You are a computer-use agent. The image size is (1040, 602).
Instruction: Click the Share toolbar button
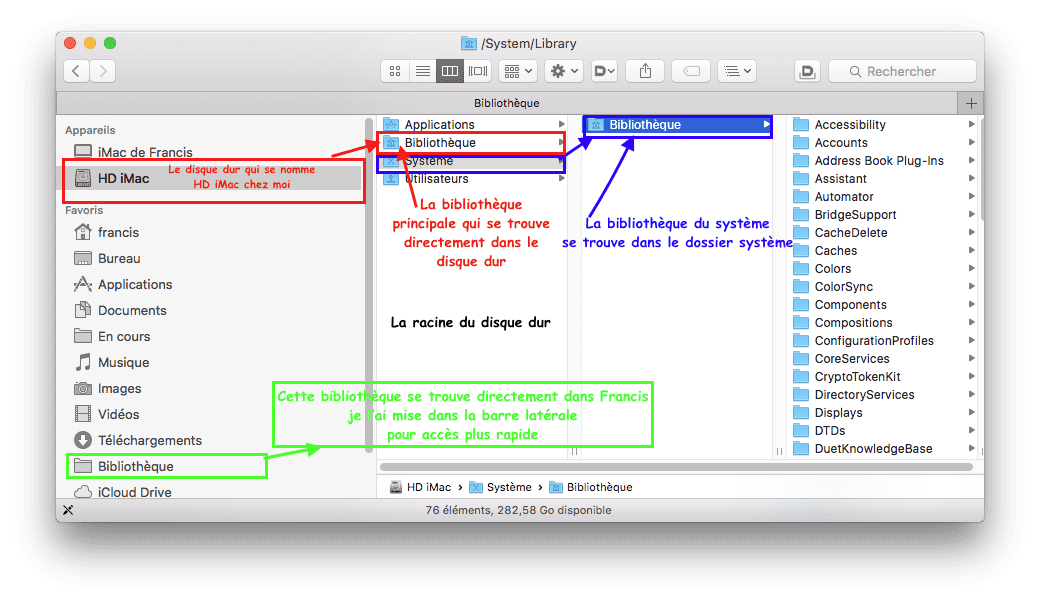[645, 71]
